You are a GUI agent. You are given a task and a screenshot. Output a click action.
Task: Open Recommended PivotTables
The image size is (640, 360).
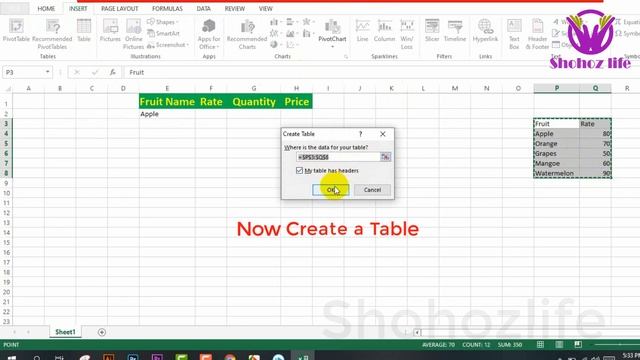[52, 34]
